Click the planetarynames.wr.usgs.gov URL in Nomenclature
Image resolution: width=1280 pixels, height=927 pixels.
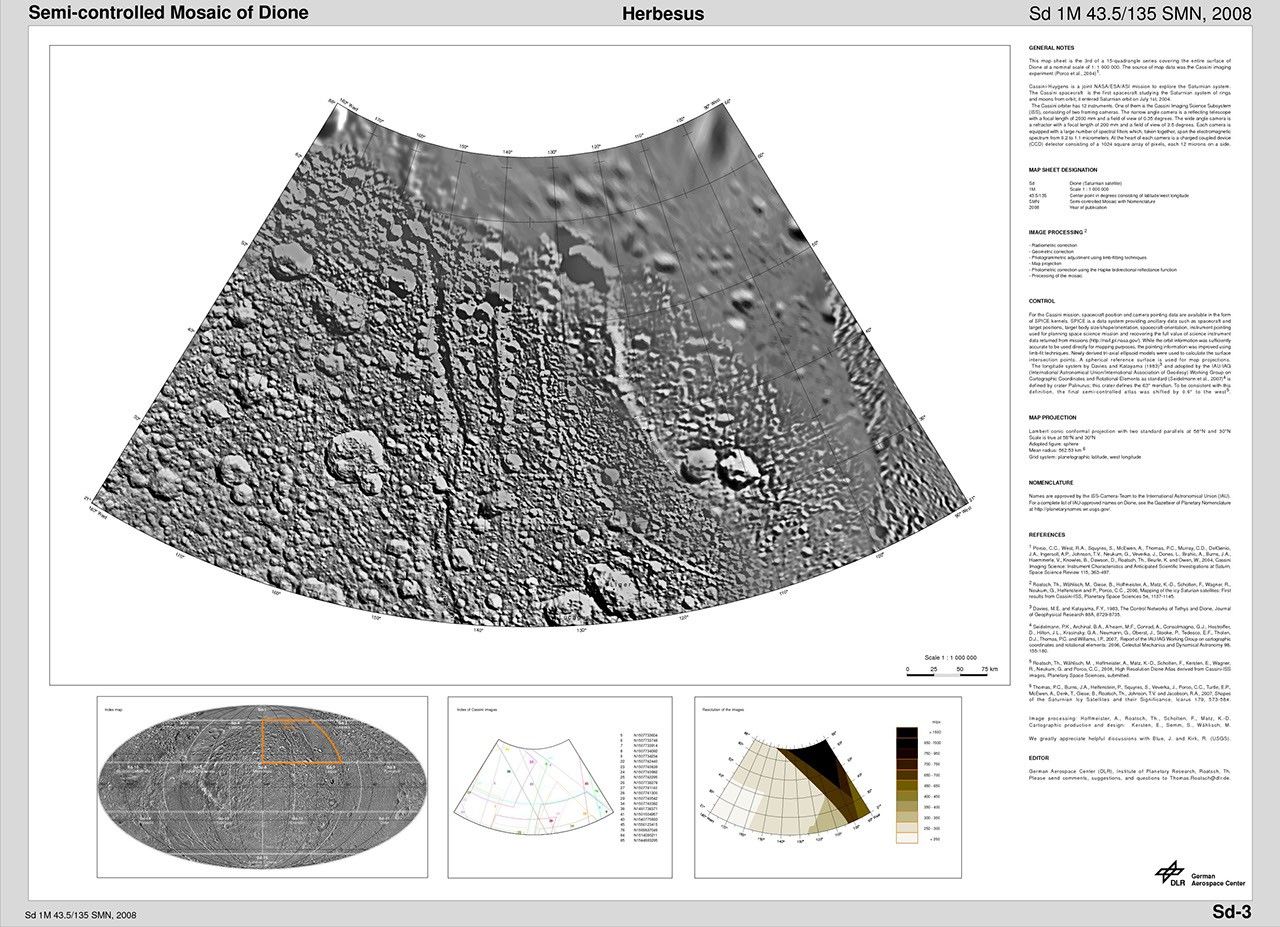coord(1072,507)
